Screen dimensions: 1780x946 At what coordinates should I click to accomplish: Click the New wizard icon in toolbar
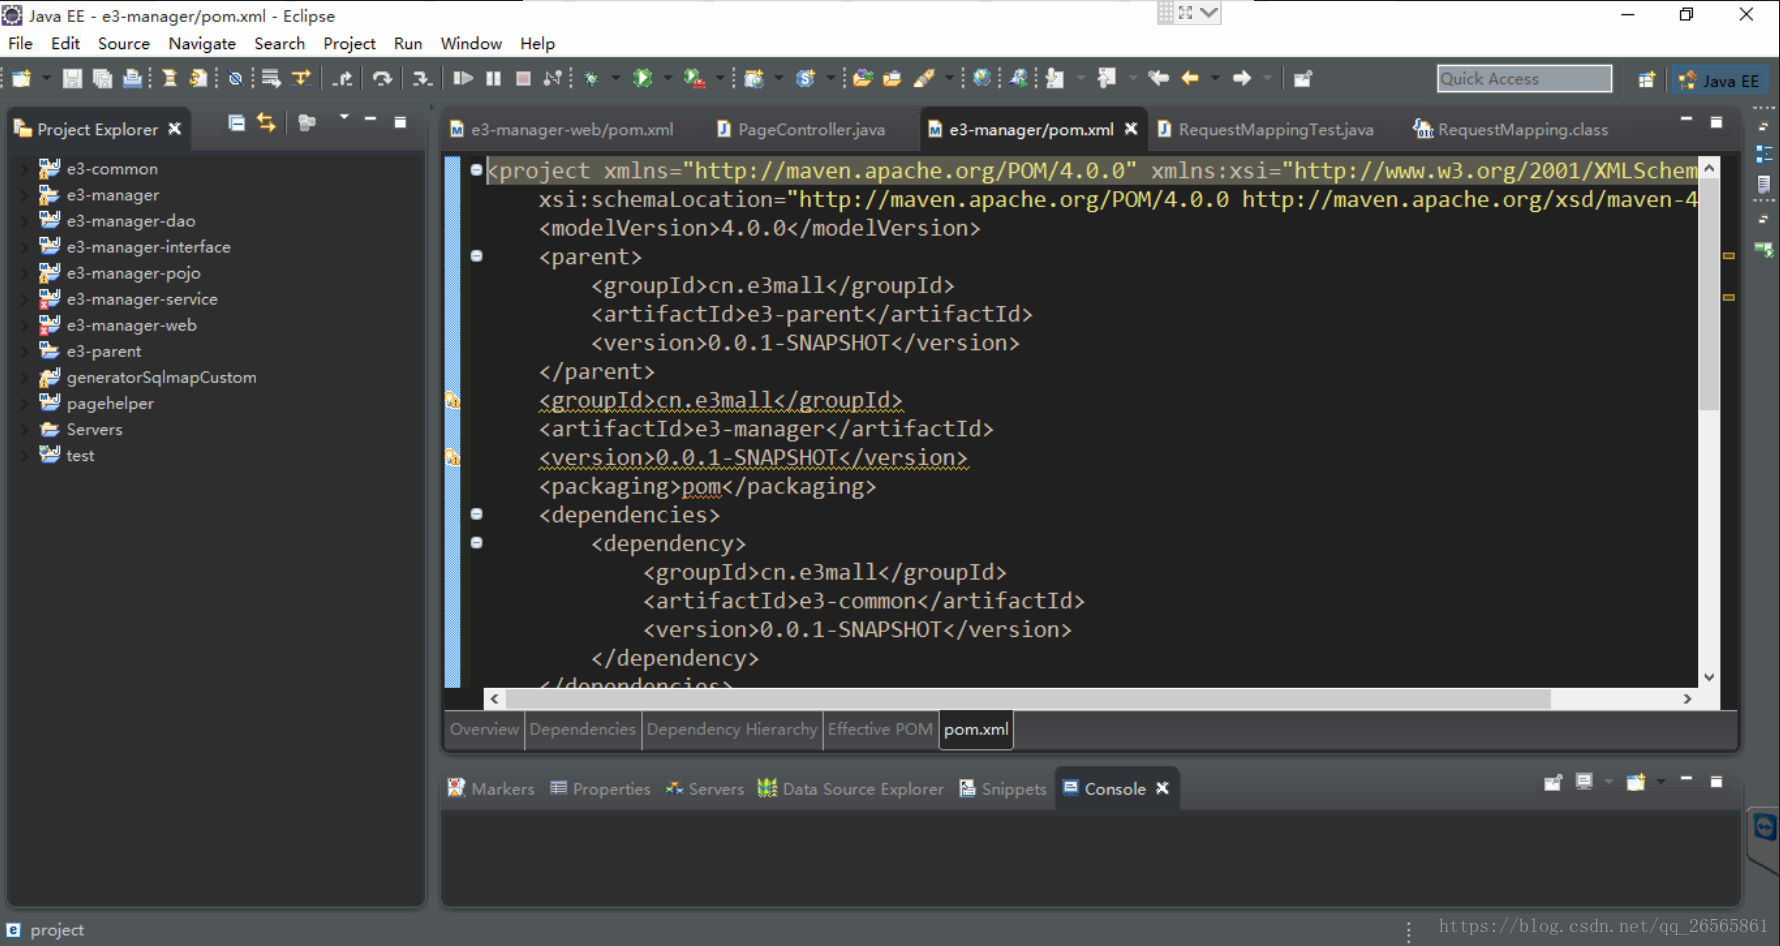[22, 78]
